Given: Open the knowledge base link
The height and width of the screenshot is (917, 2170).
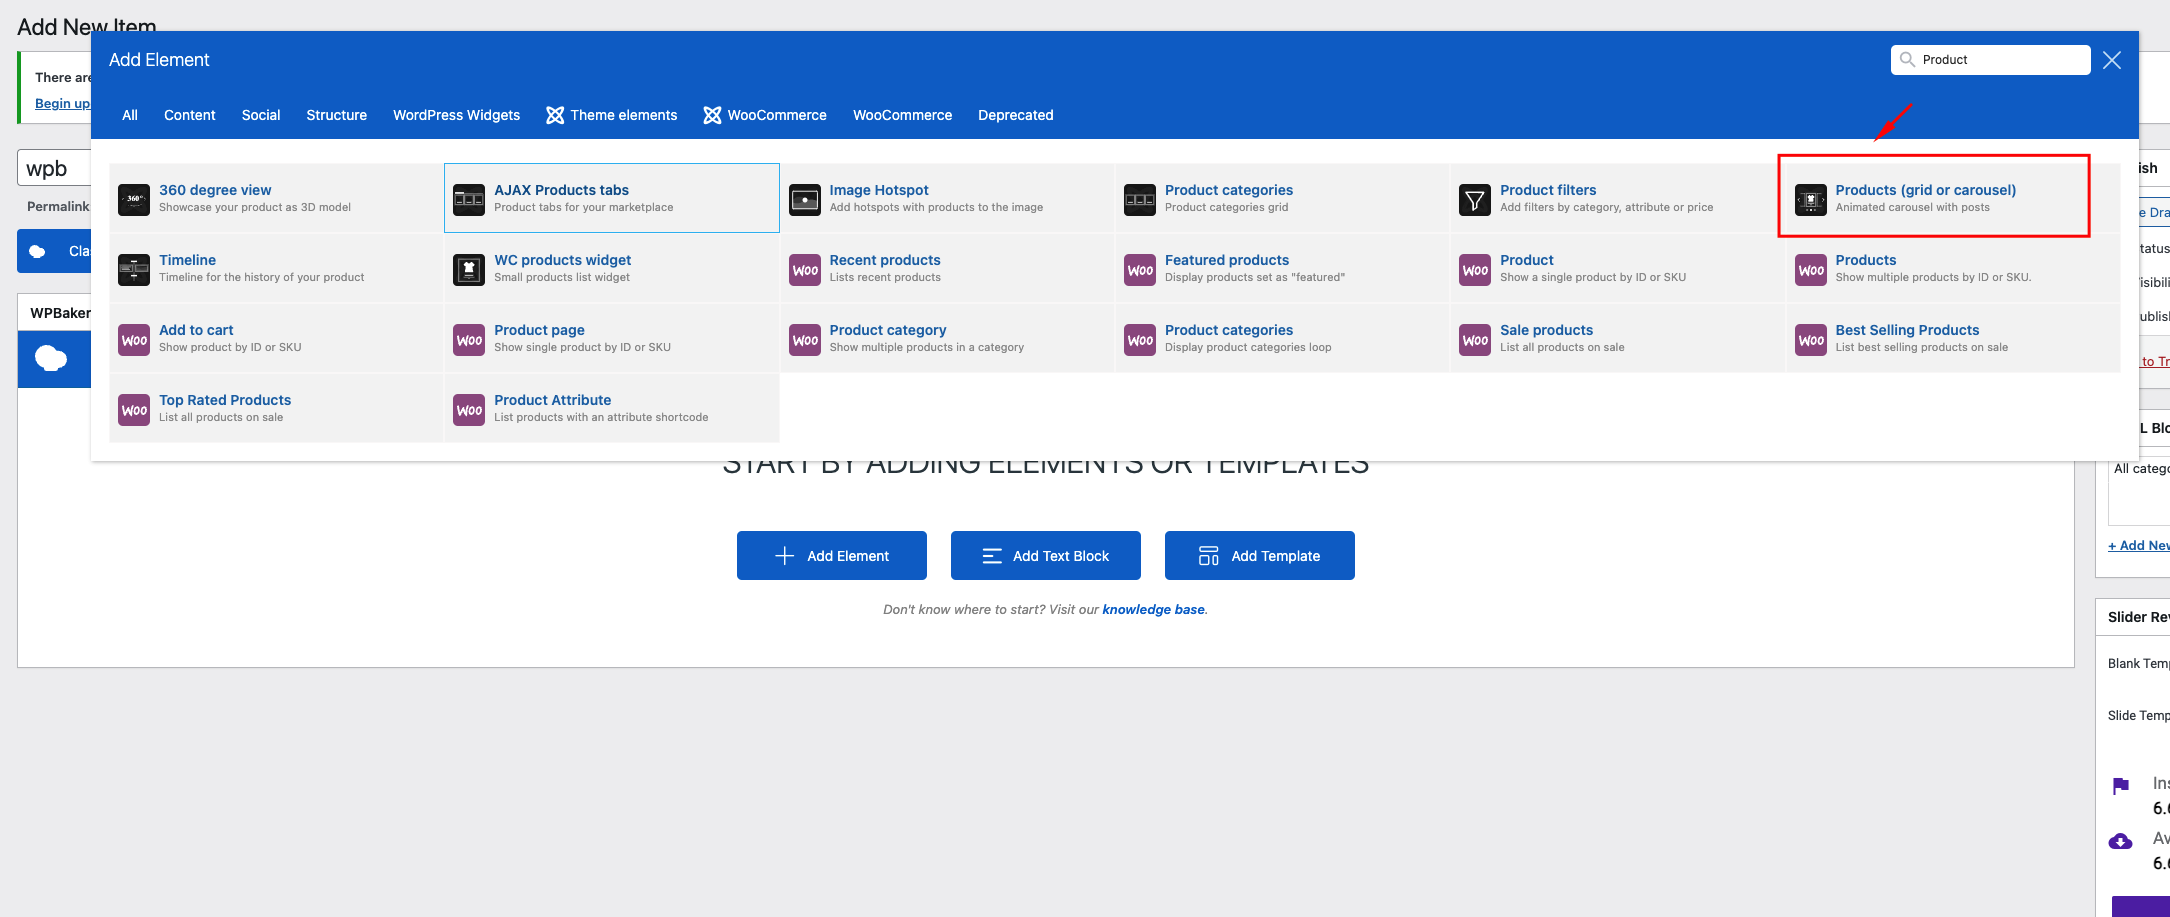Looking at the screenshot, I should click(x=1153, y=609).
